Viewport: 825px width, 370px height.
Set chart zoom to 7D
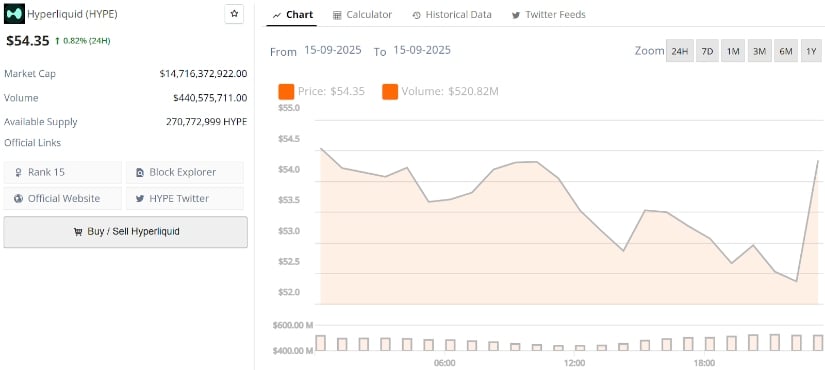click(708, 51)
